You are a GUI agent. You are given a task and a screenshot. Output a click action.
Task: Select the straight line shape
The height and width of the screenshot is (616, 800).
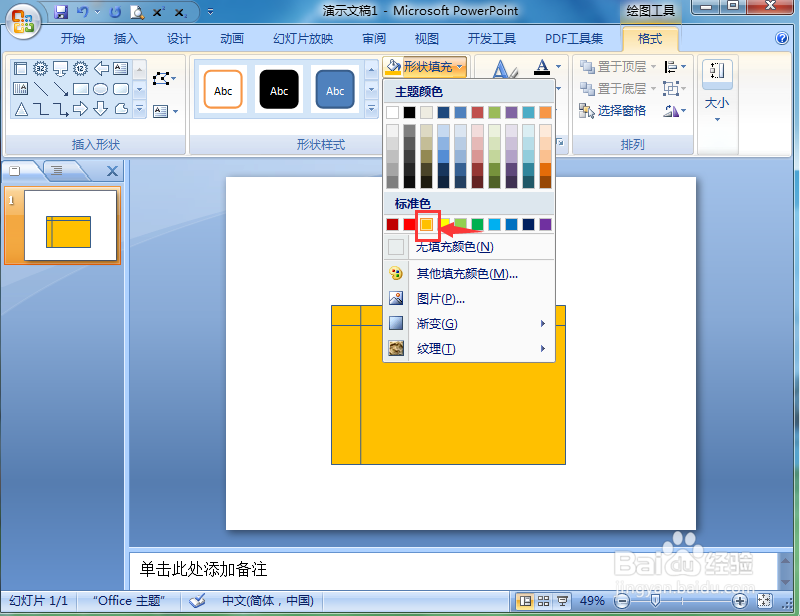pyautogui.click(x=40, y=89)
